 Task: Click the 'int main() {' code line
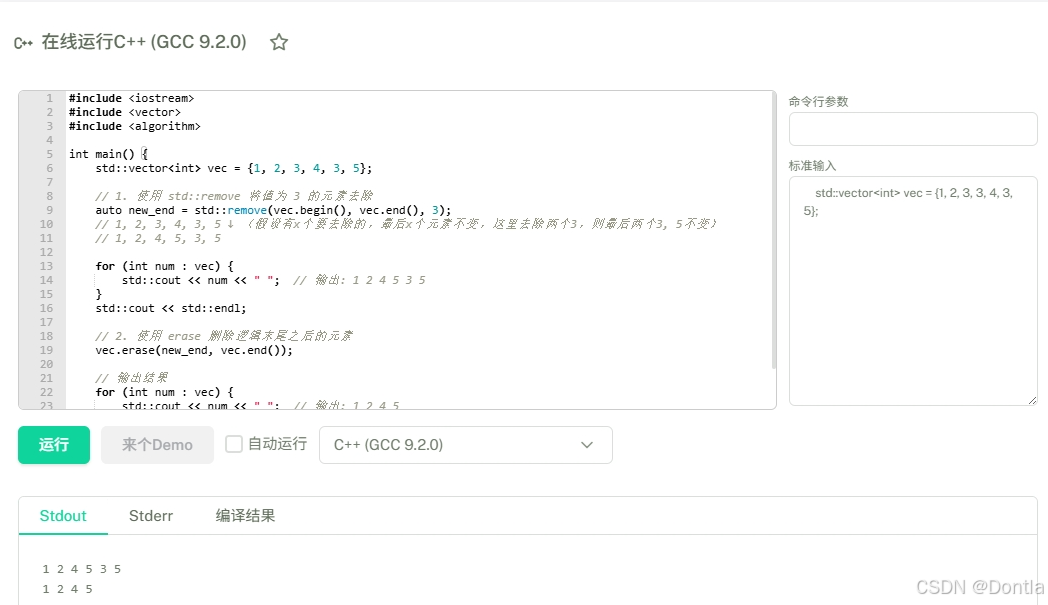coord(108,154)
